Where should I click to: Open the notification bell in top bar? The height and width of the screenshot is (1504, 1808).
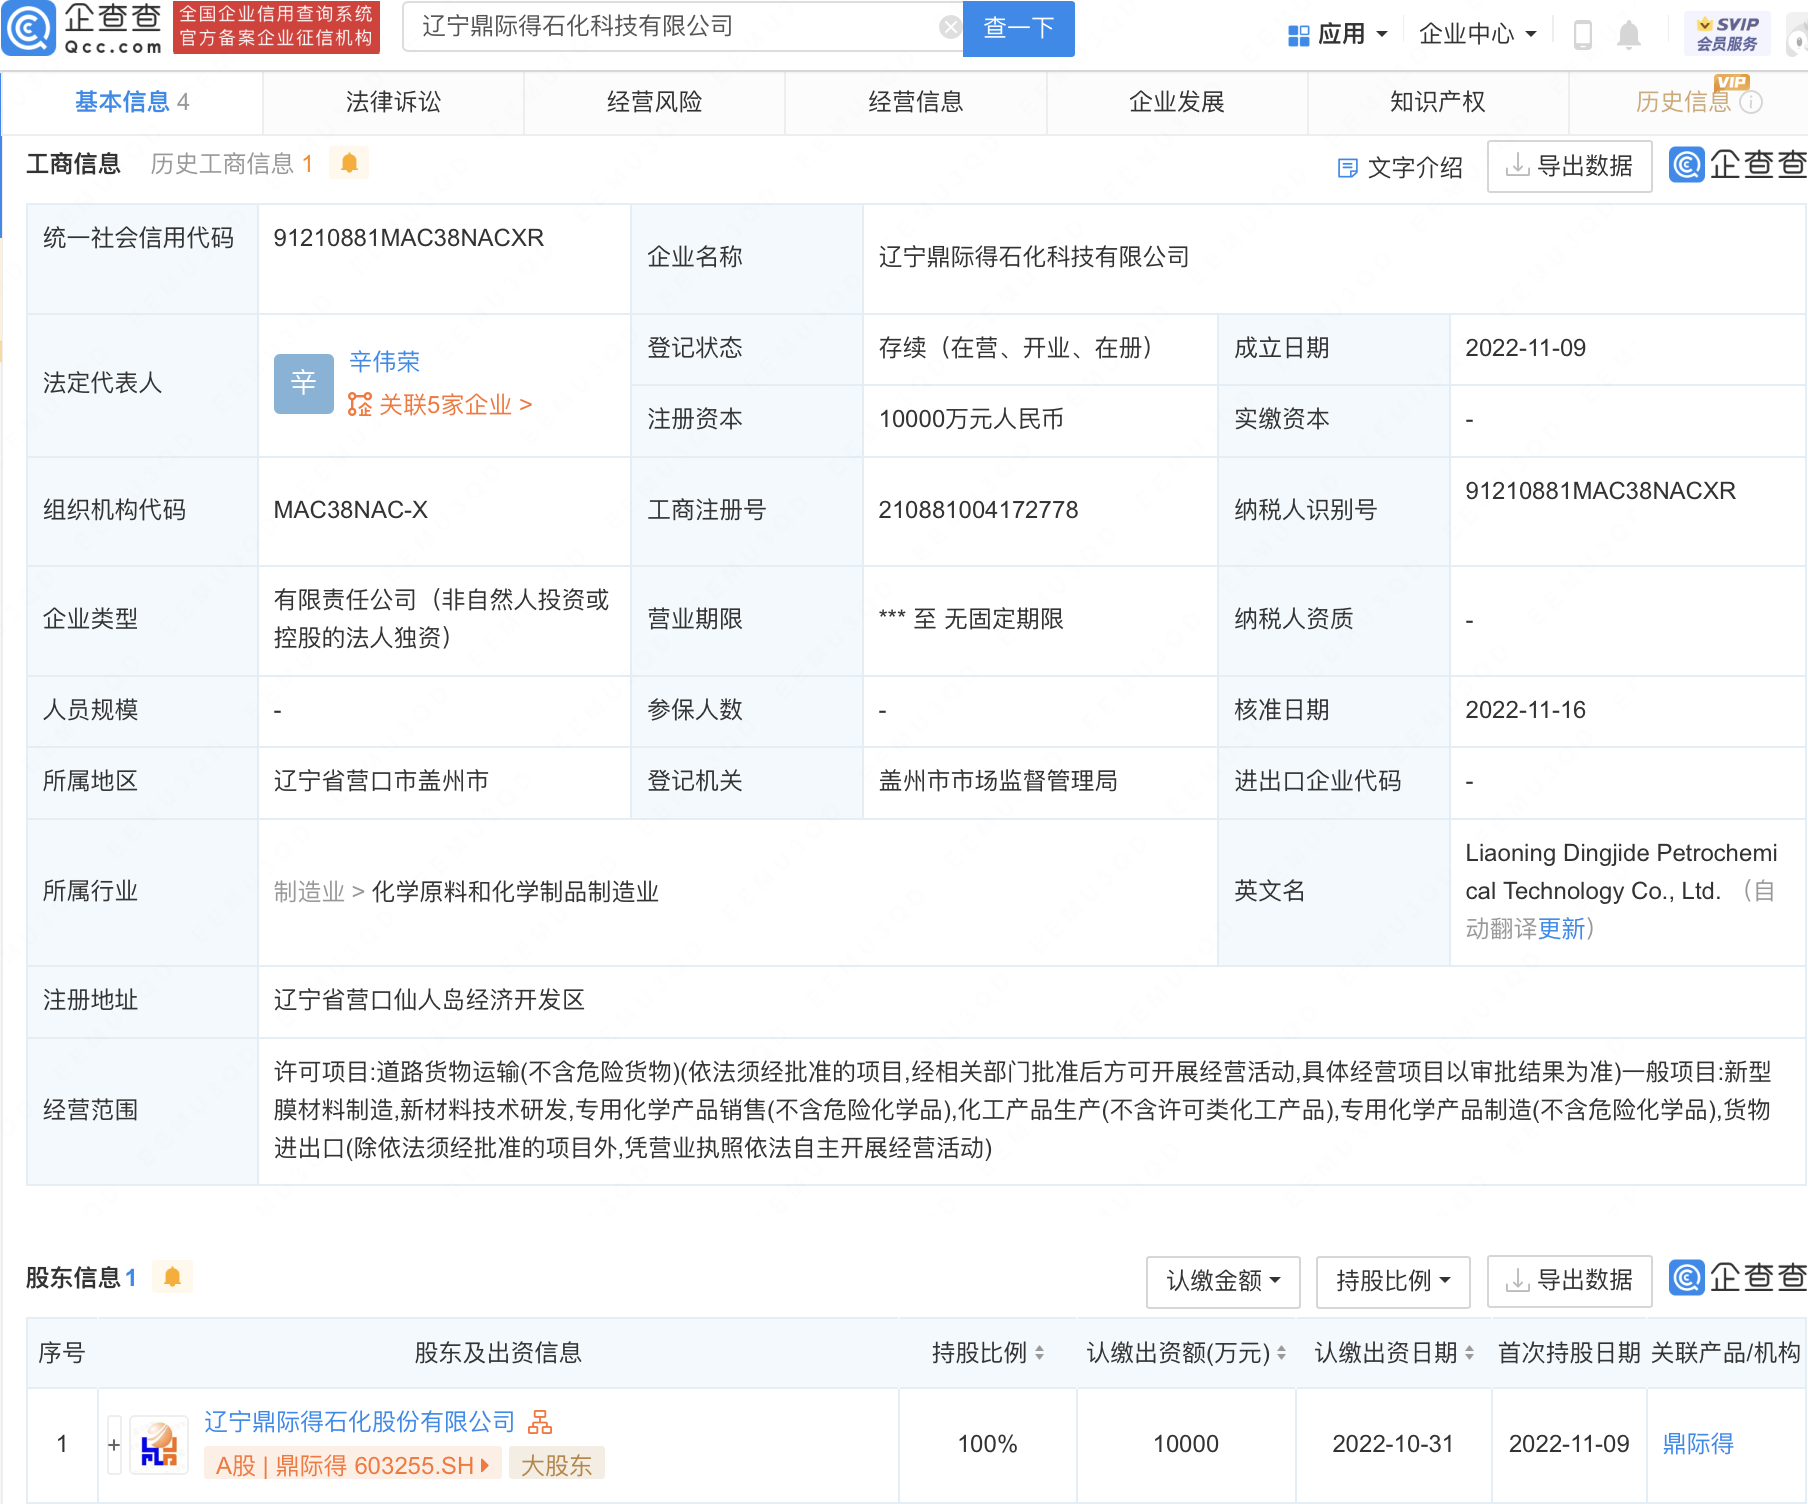[1628, 33]
